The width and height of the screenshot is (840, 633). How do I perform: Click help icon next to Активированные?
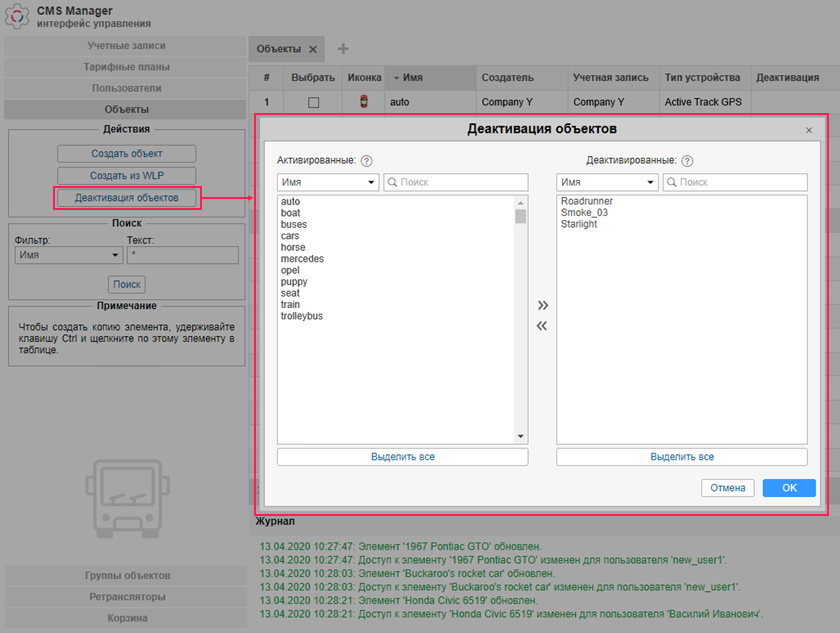(x=367, y=160)
